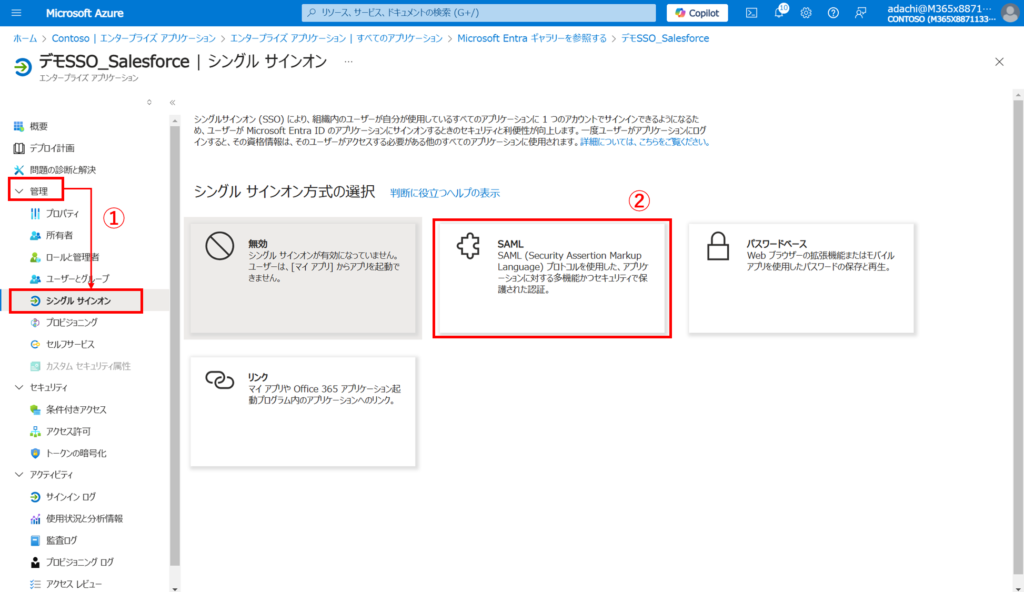
Task: Open the notifications bell
Action: (x=779, y=12)
